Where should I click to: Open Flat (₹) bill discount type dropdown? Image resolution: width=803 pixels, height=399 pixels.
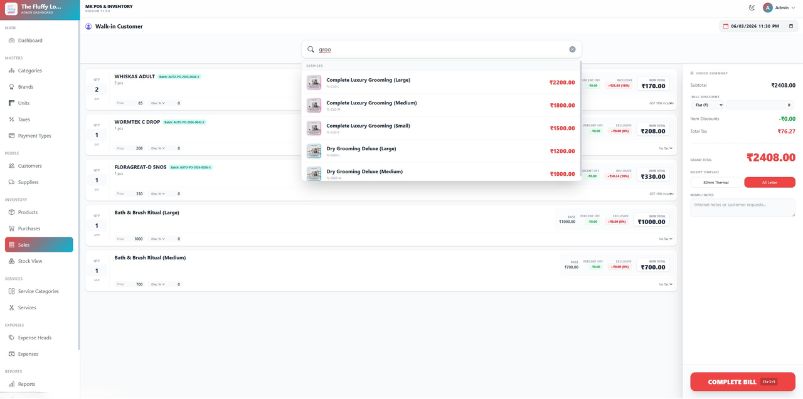tap(707, 105)
